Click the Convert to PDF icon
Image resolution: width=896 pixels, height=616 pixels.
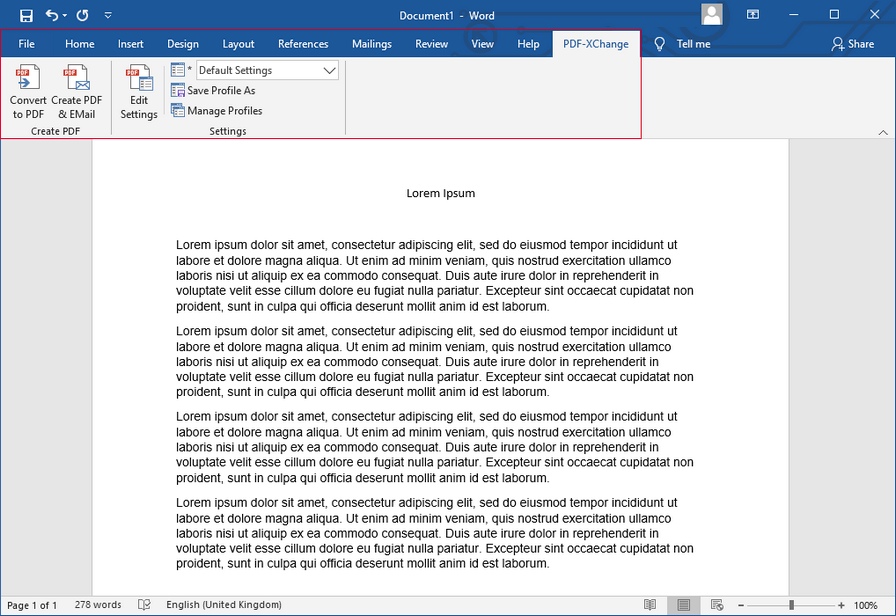(x=28, y=80)
